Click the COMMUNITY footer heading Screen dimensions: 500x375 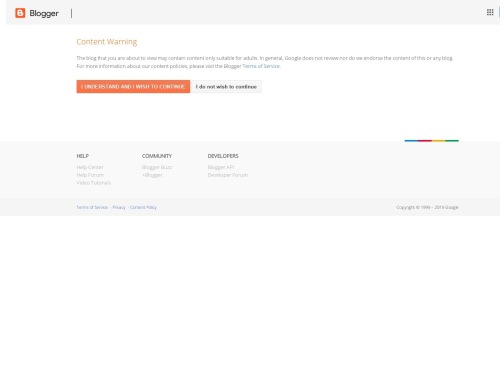[x=157, y=156]
